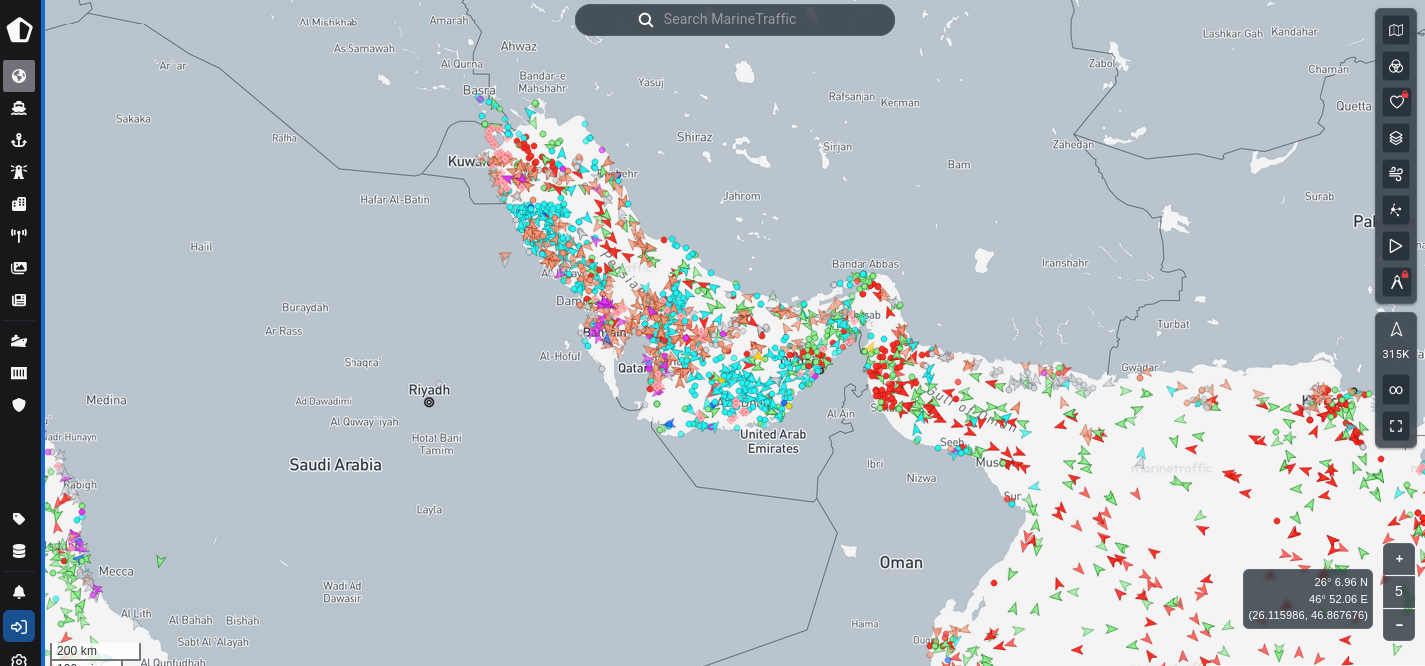Screen dimensions: 1425x666
Task: Open My Fleets heart icon
Action: [1396, 102]
